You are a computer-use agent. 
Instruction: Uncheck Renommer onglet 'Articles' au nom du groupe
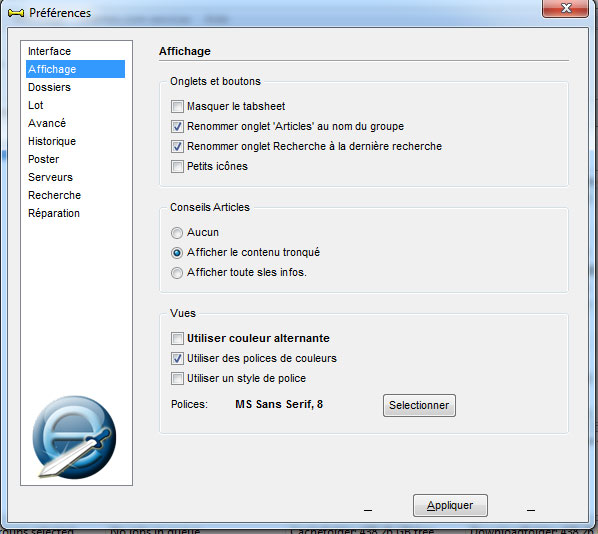(177, 126)
